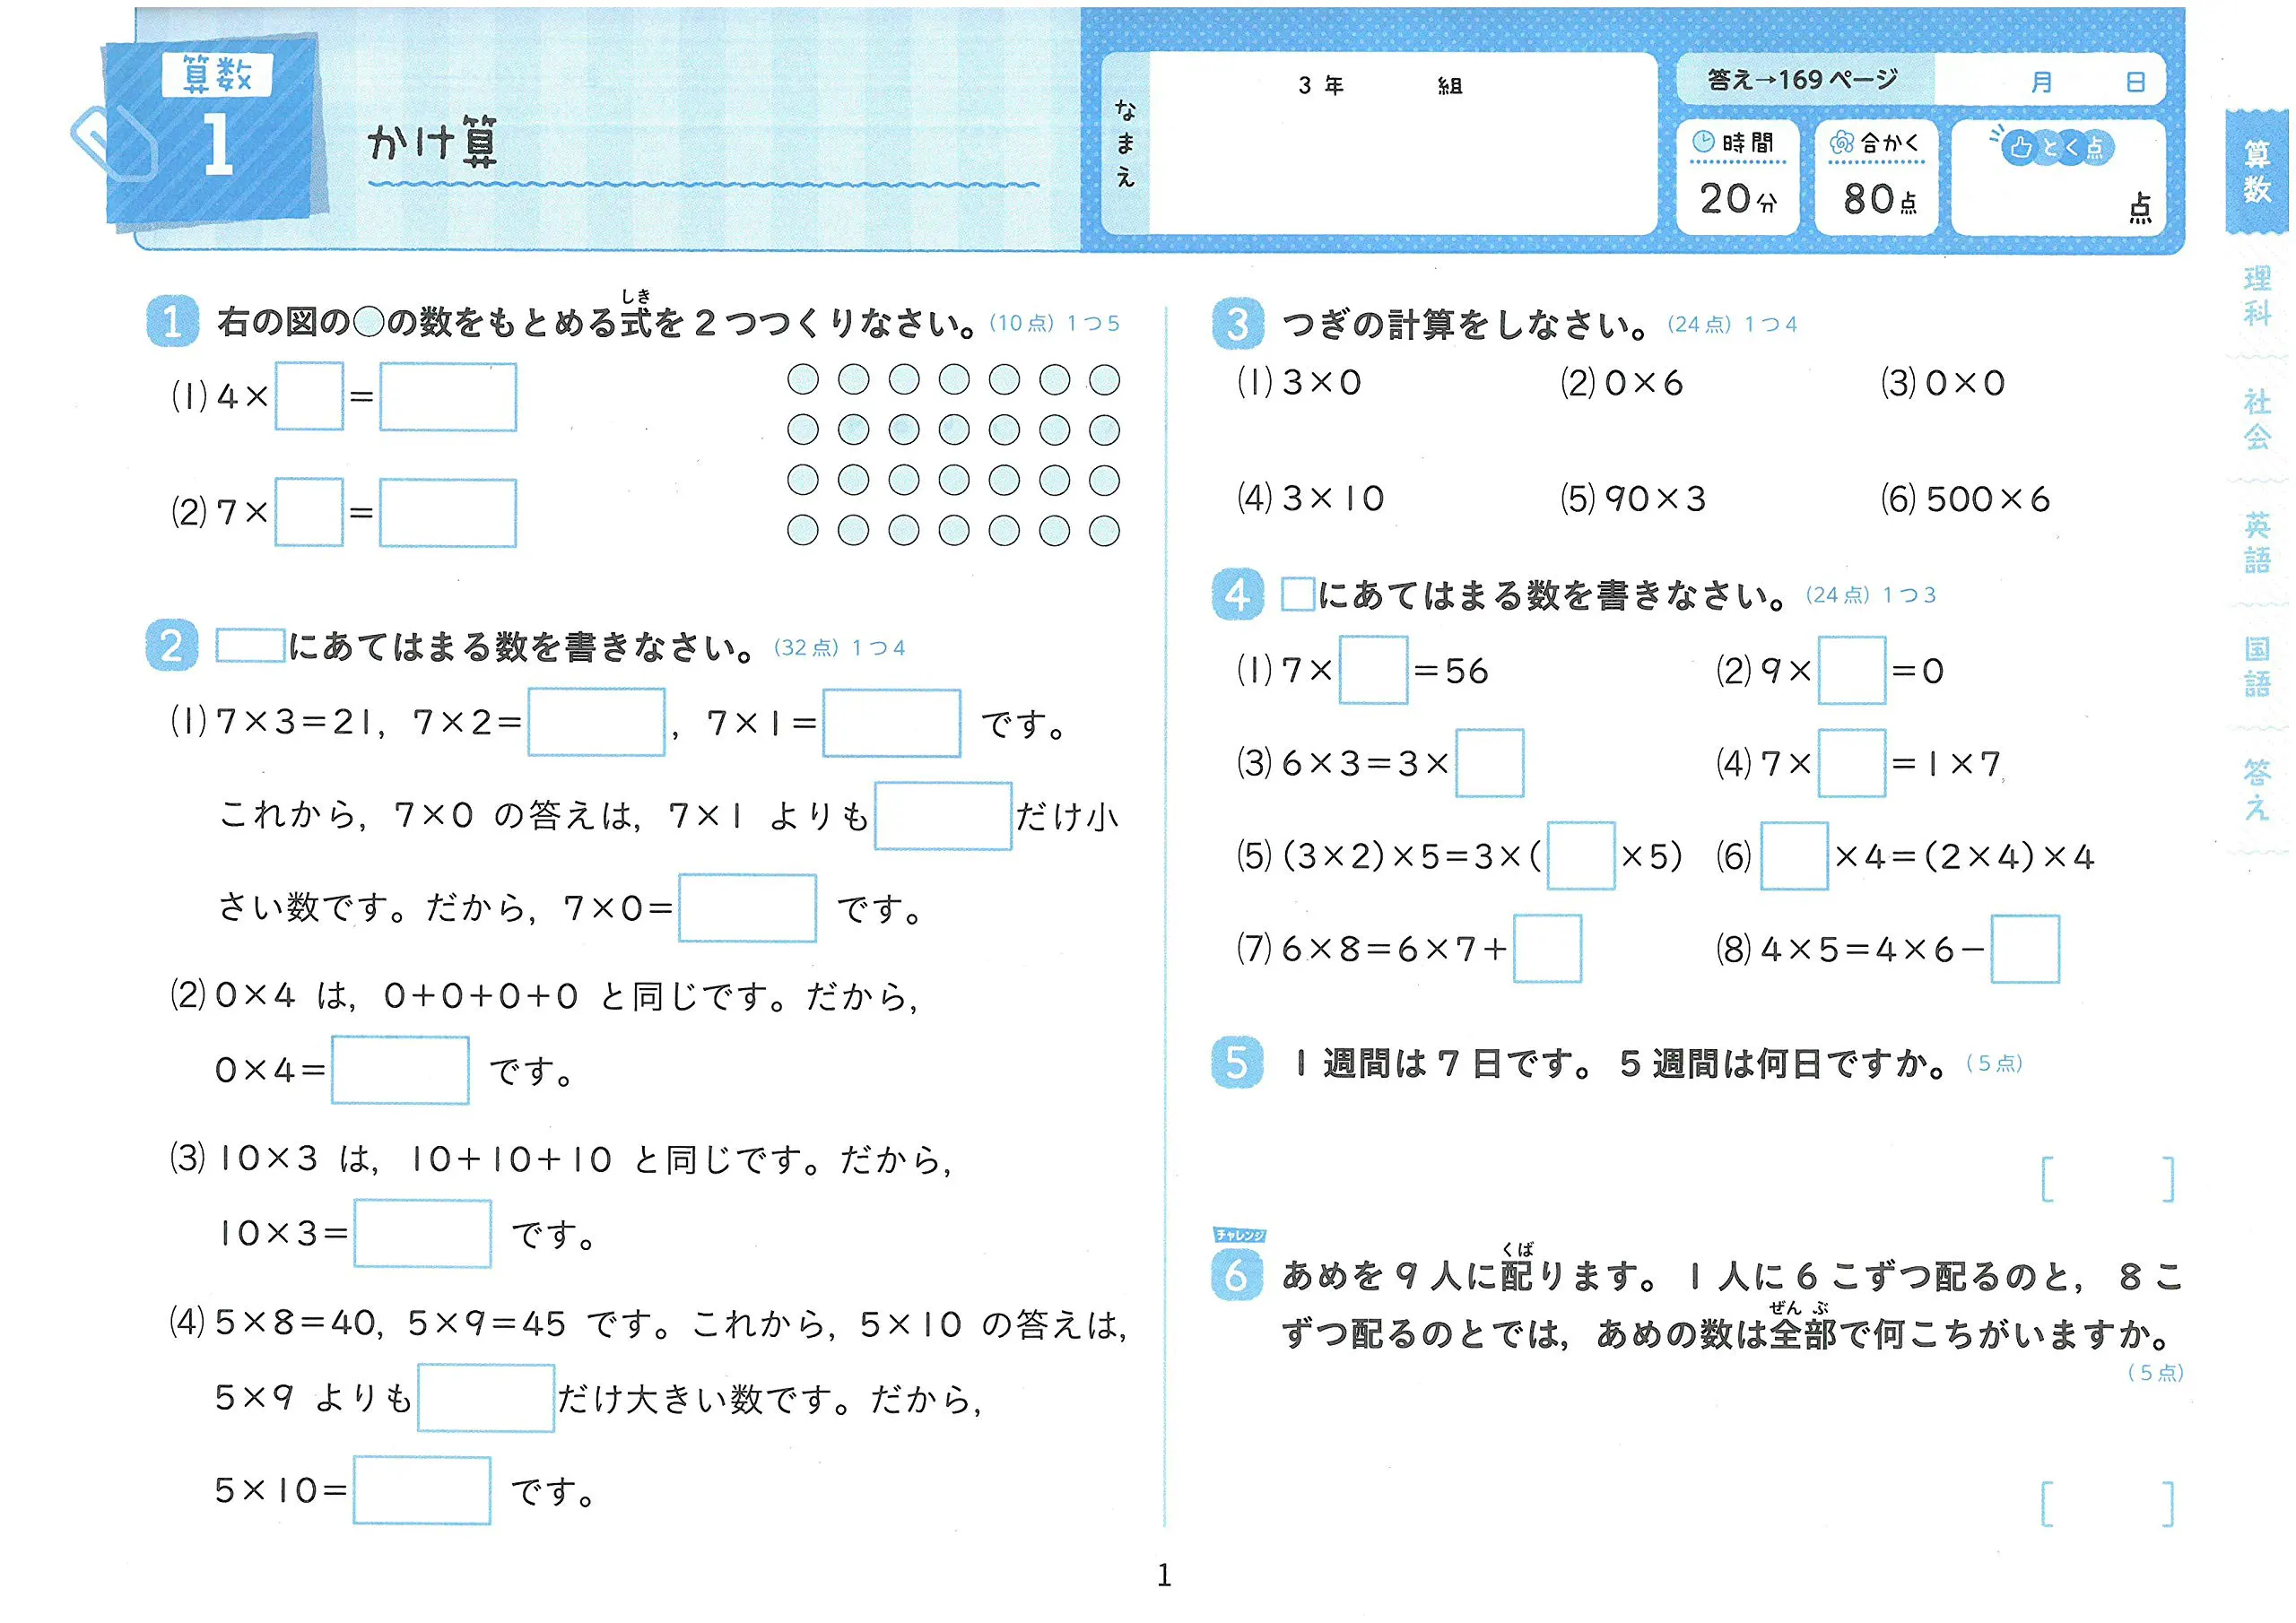Click the small answer box after 7× in question 1

click(x=310, y=514)
